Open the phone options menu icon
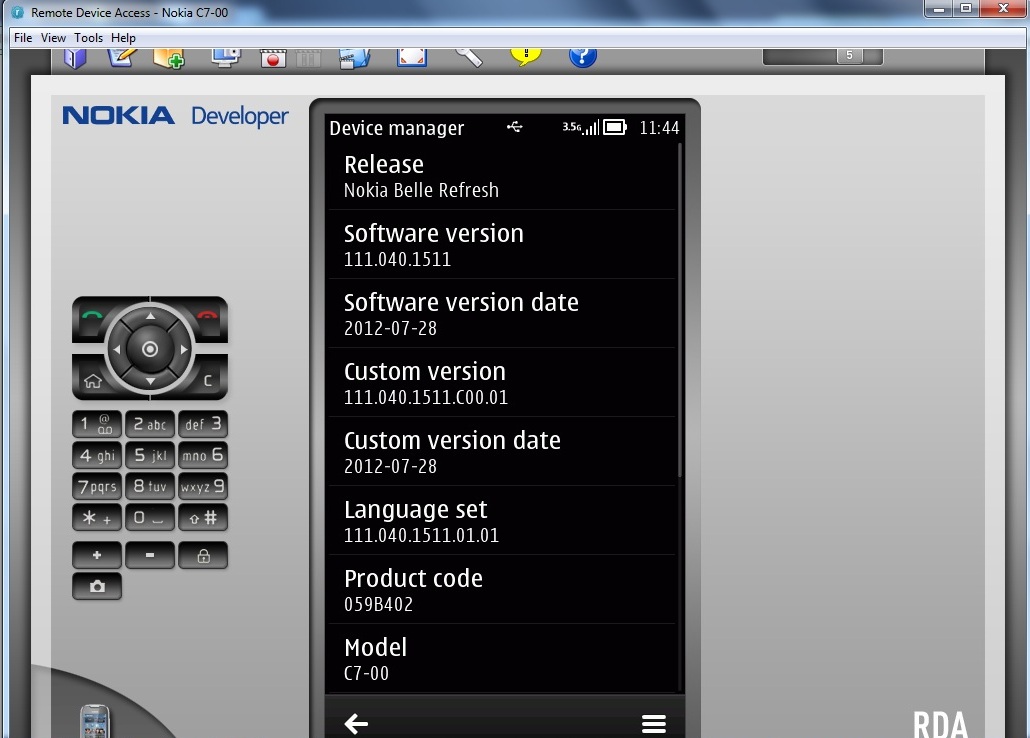The height and width of the screenshot is (738, 1030). [654, 724]
